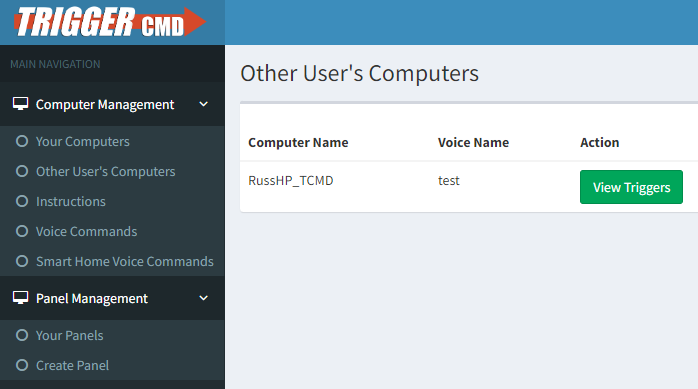The width and height of the screenshot is (698, 389).
Task: Open Panel Management menu section
Action: [x=112, y=298]
